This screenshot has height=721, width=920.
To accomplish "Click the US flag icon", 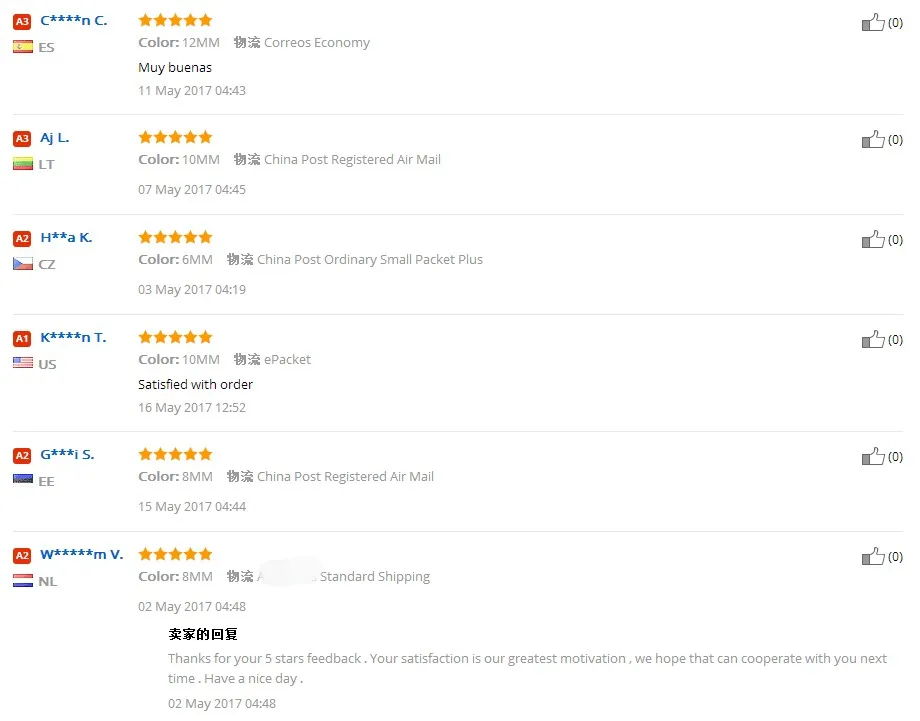I will click(x=23, y=363).
